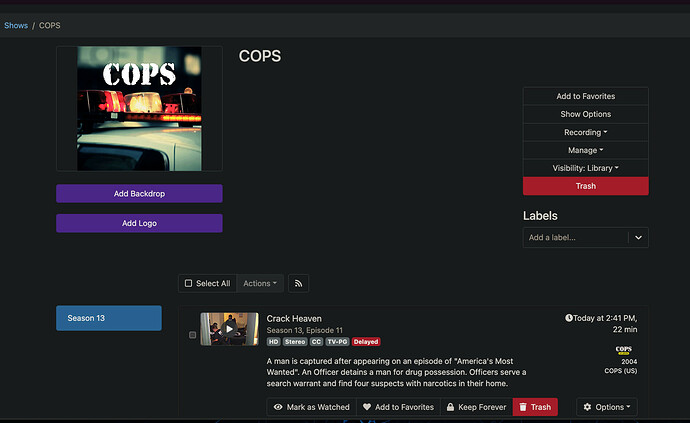Screen dimensions: 690x423
Task: Expand the label chooser chevron
Action: (x=639, y=238)
